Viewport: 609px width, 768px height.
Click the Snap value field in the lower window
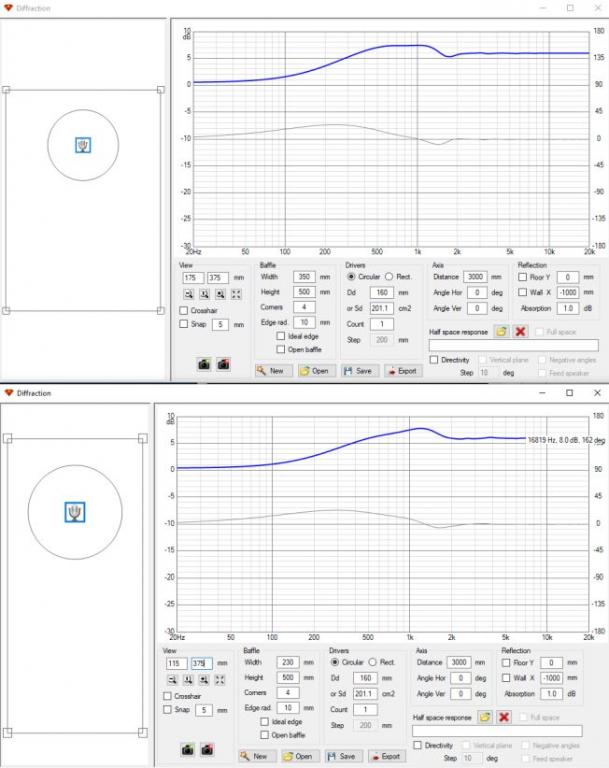(204, 710)
